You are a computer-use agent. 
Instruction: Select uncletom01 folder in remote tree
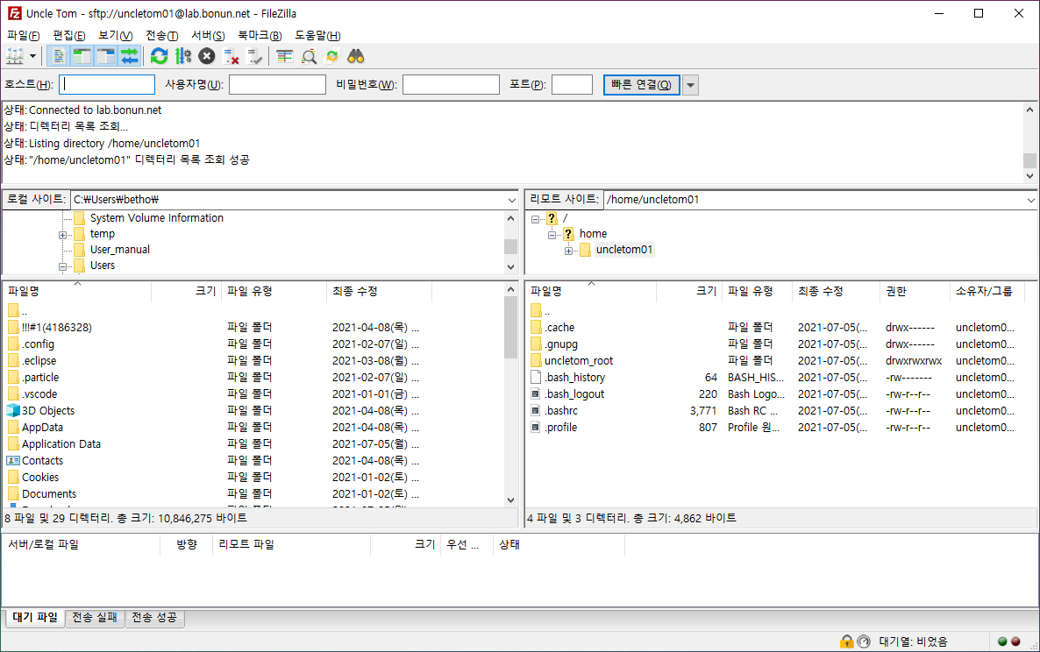pyautogui.click(x=624, y=249)
